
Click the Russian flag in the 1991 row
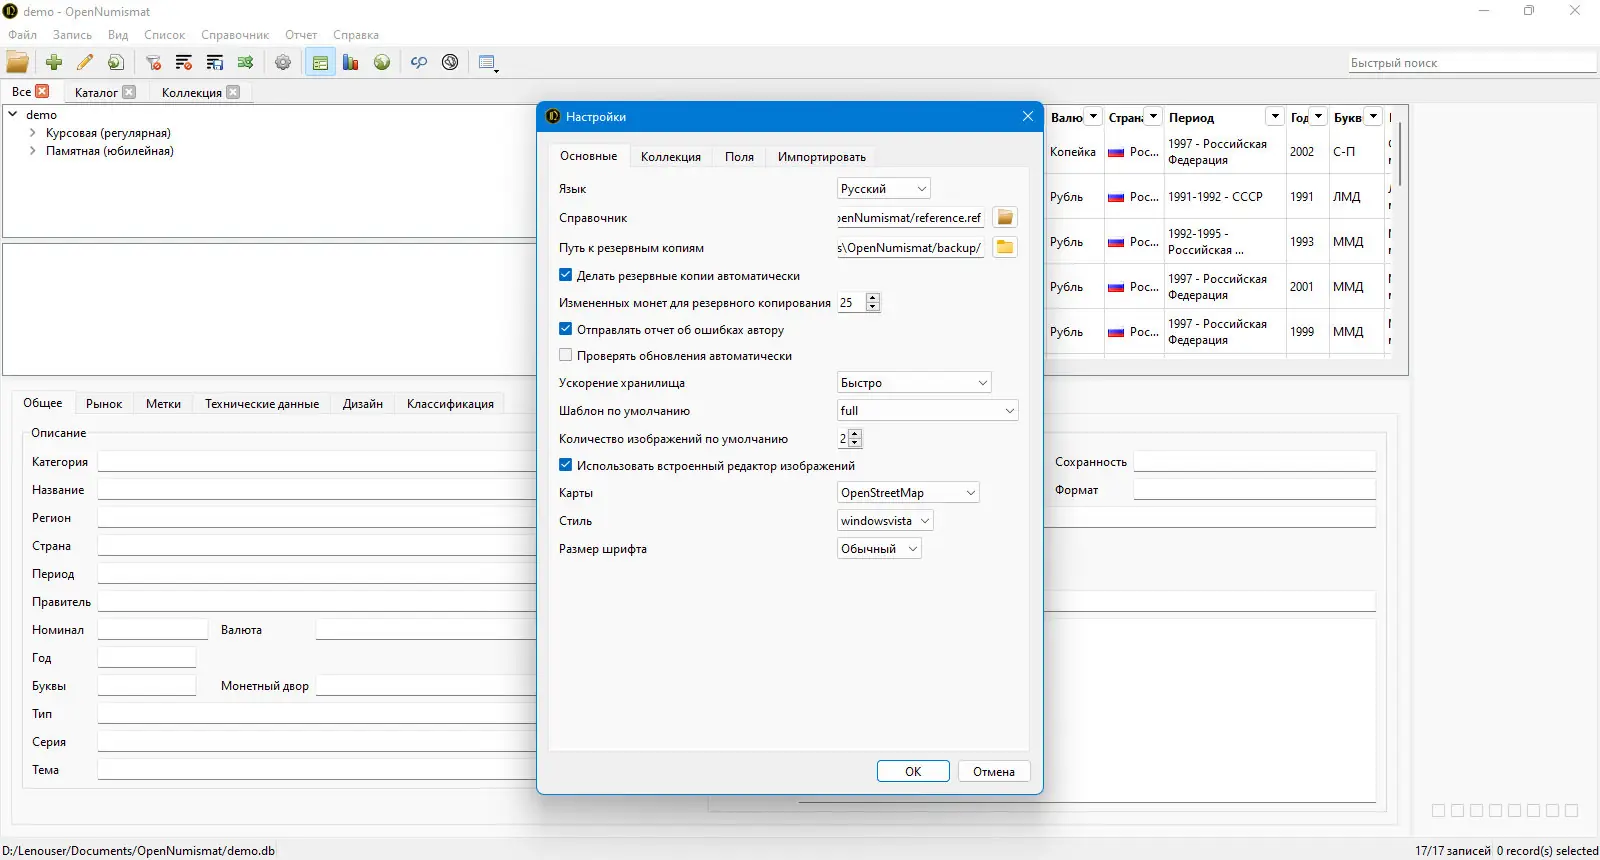1116,197
